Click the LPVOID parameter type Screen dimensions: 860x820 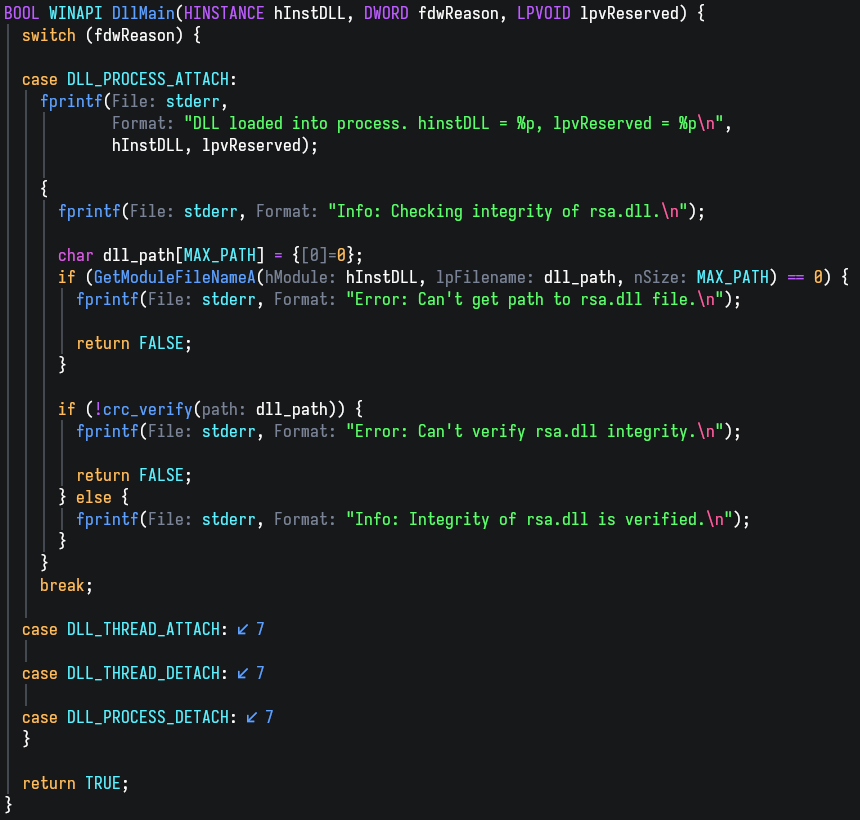tap(544, 13)
